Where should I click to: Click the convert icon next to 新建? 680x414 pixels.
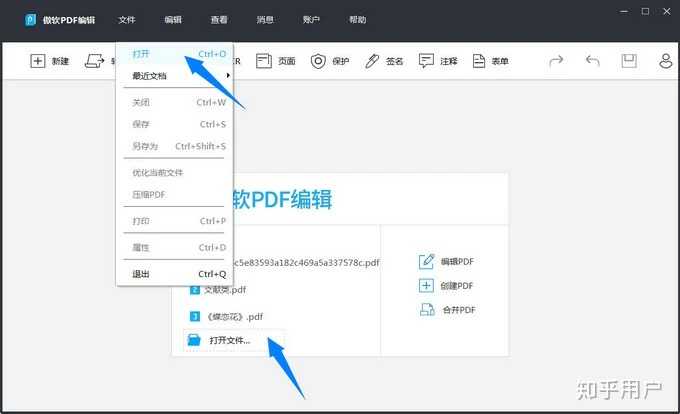[x=94, y=61]
